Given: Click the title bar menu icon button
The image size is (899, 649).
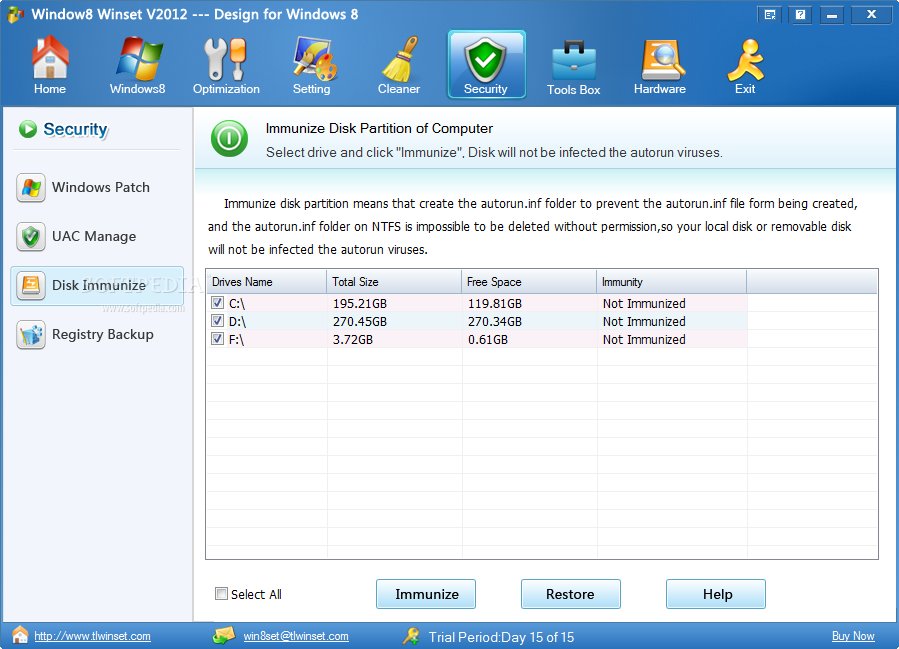Looking at the screenshot, I should (771, 15).
